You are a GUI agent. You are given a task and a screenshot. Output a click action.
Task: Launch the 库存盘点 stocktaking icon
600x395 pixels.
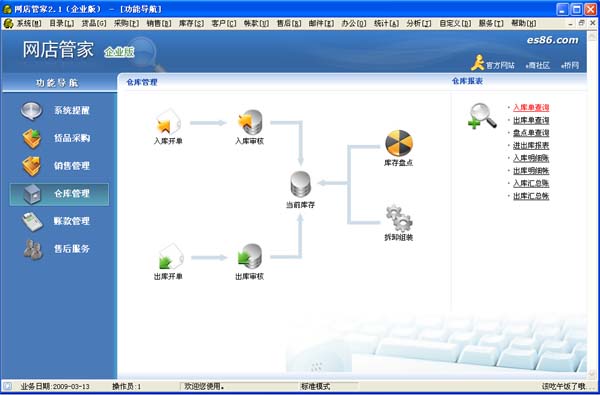point(399,143)
